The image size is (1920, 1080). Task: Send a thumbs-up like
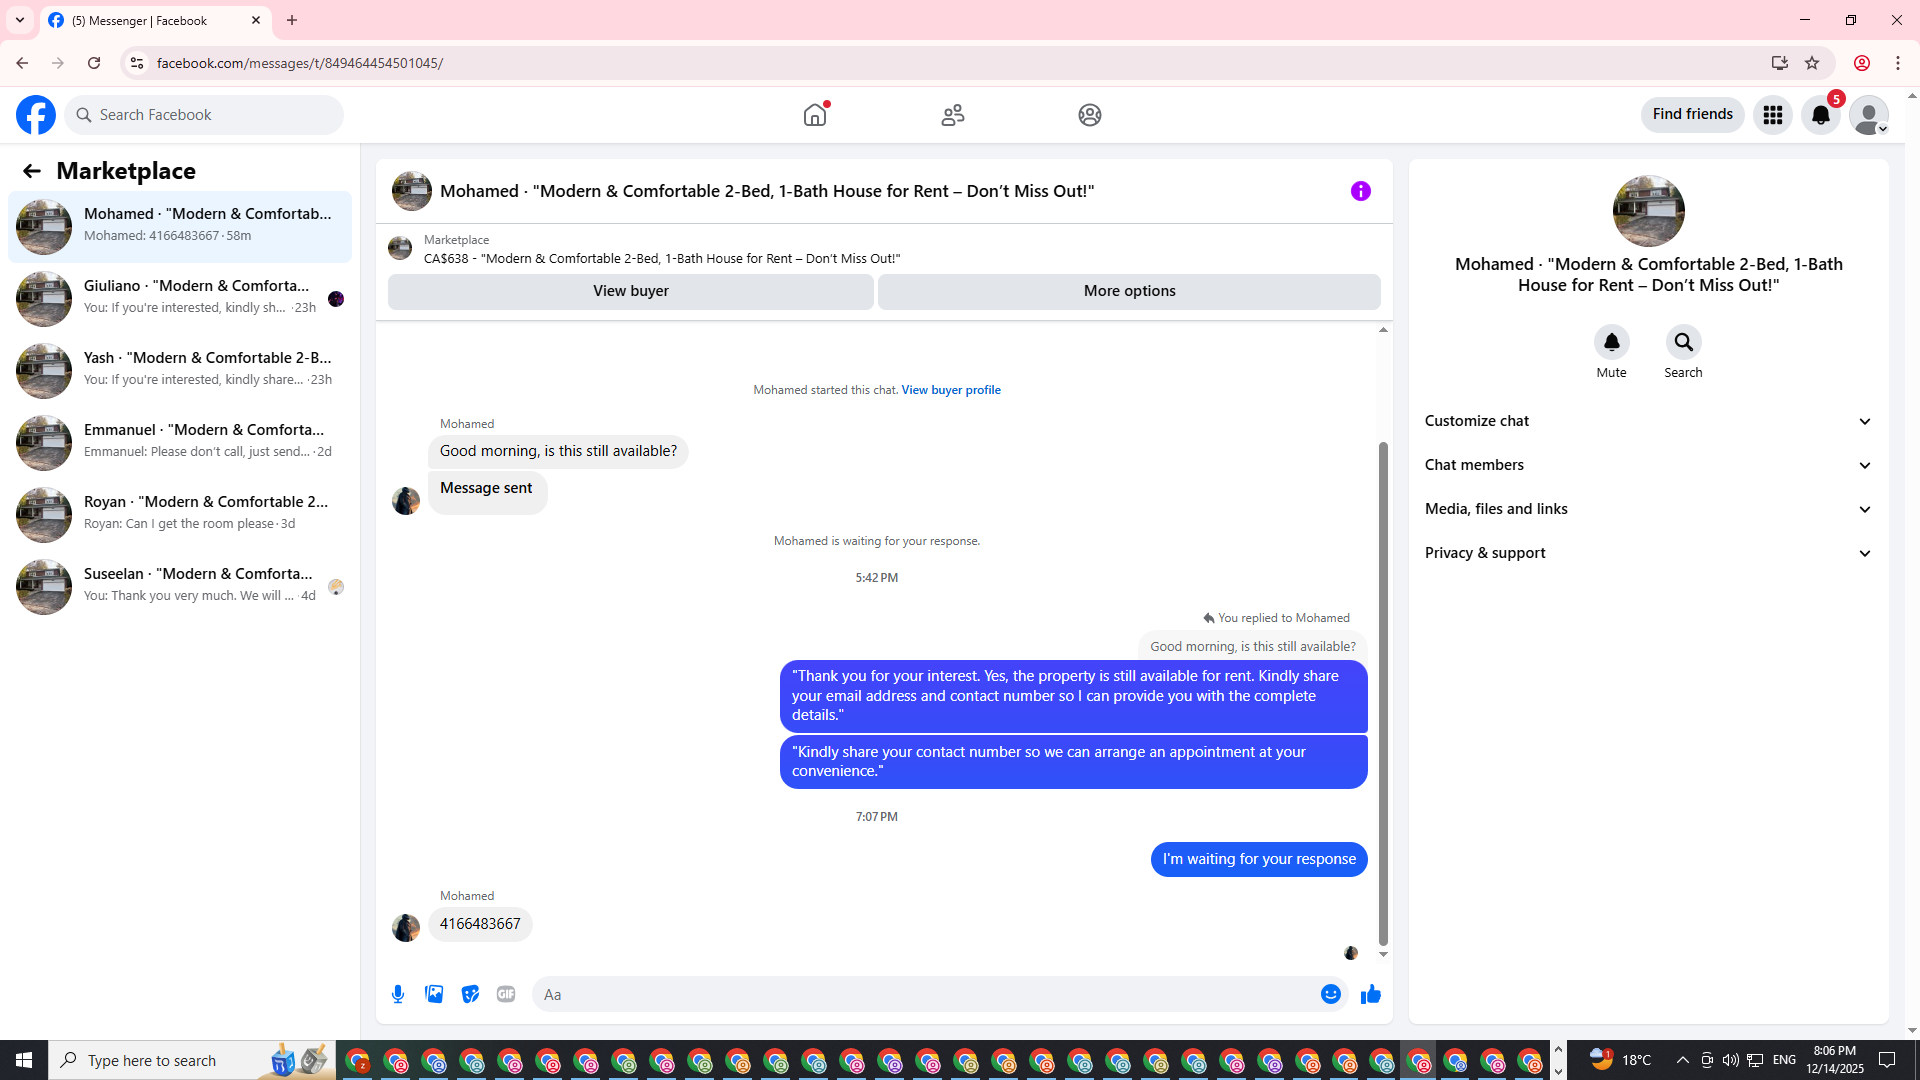coord(1370,994)
